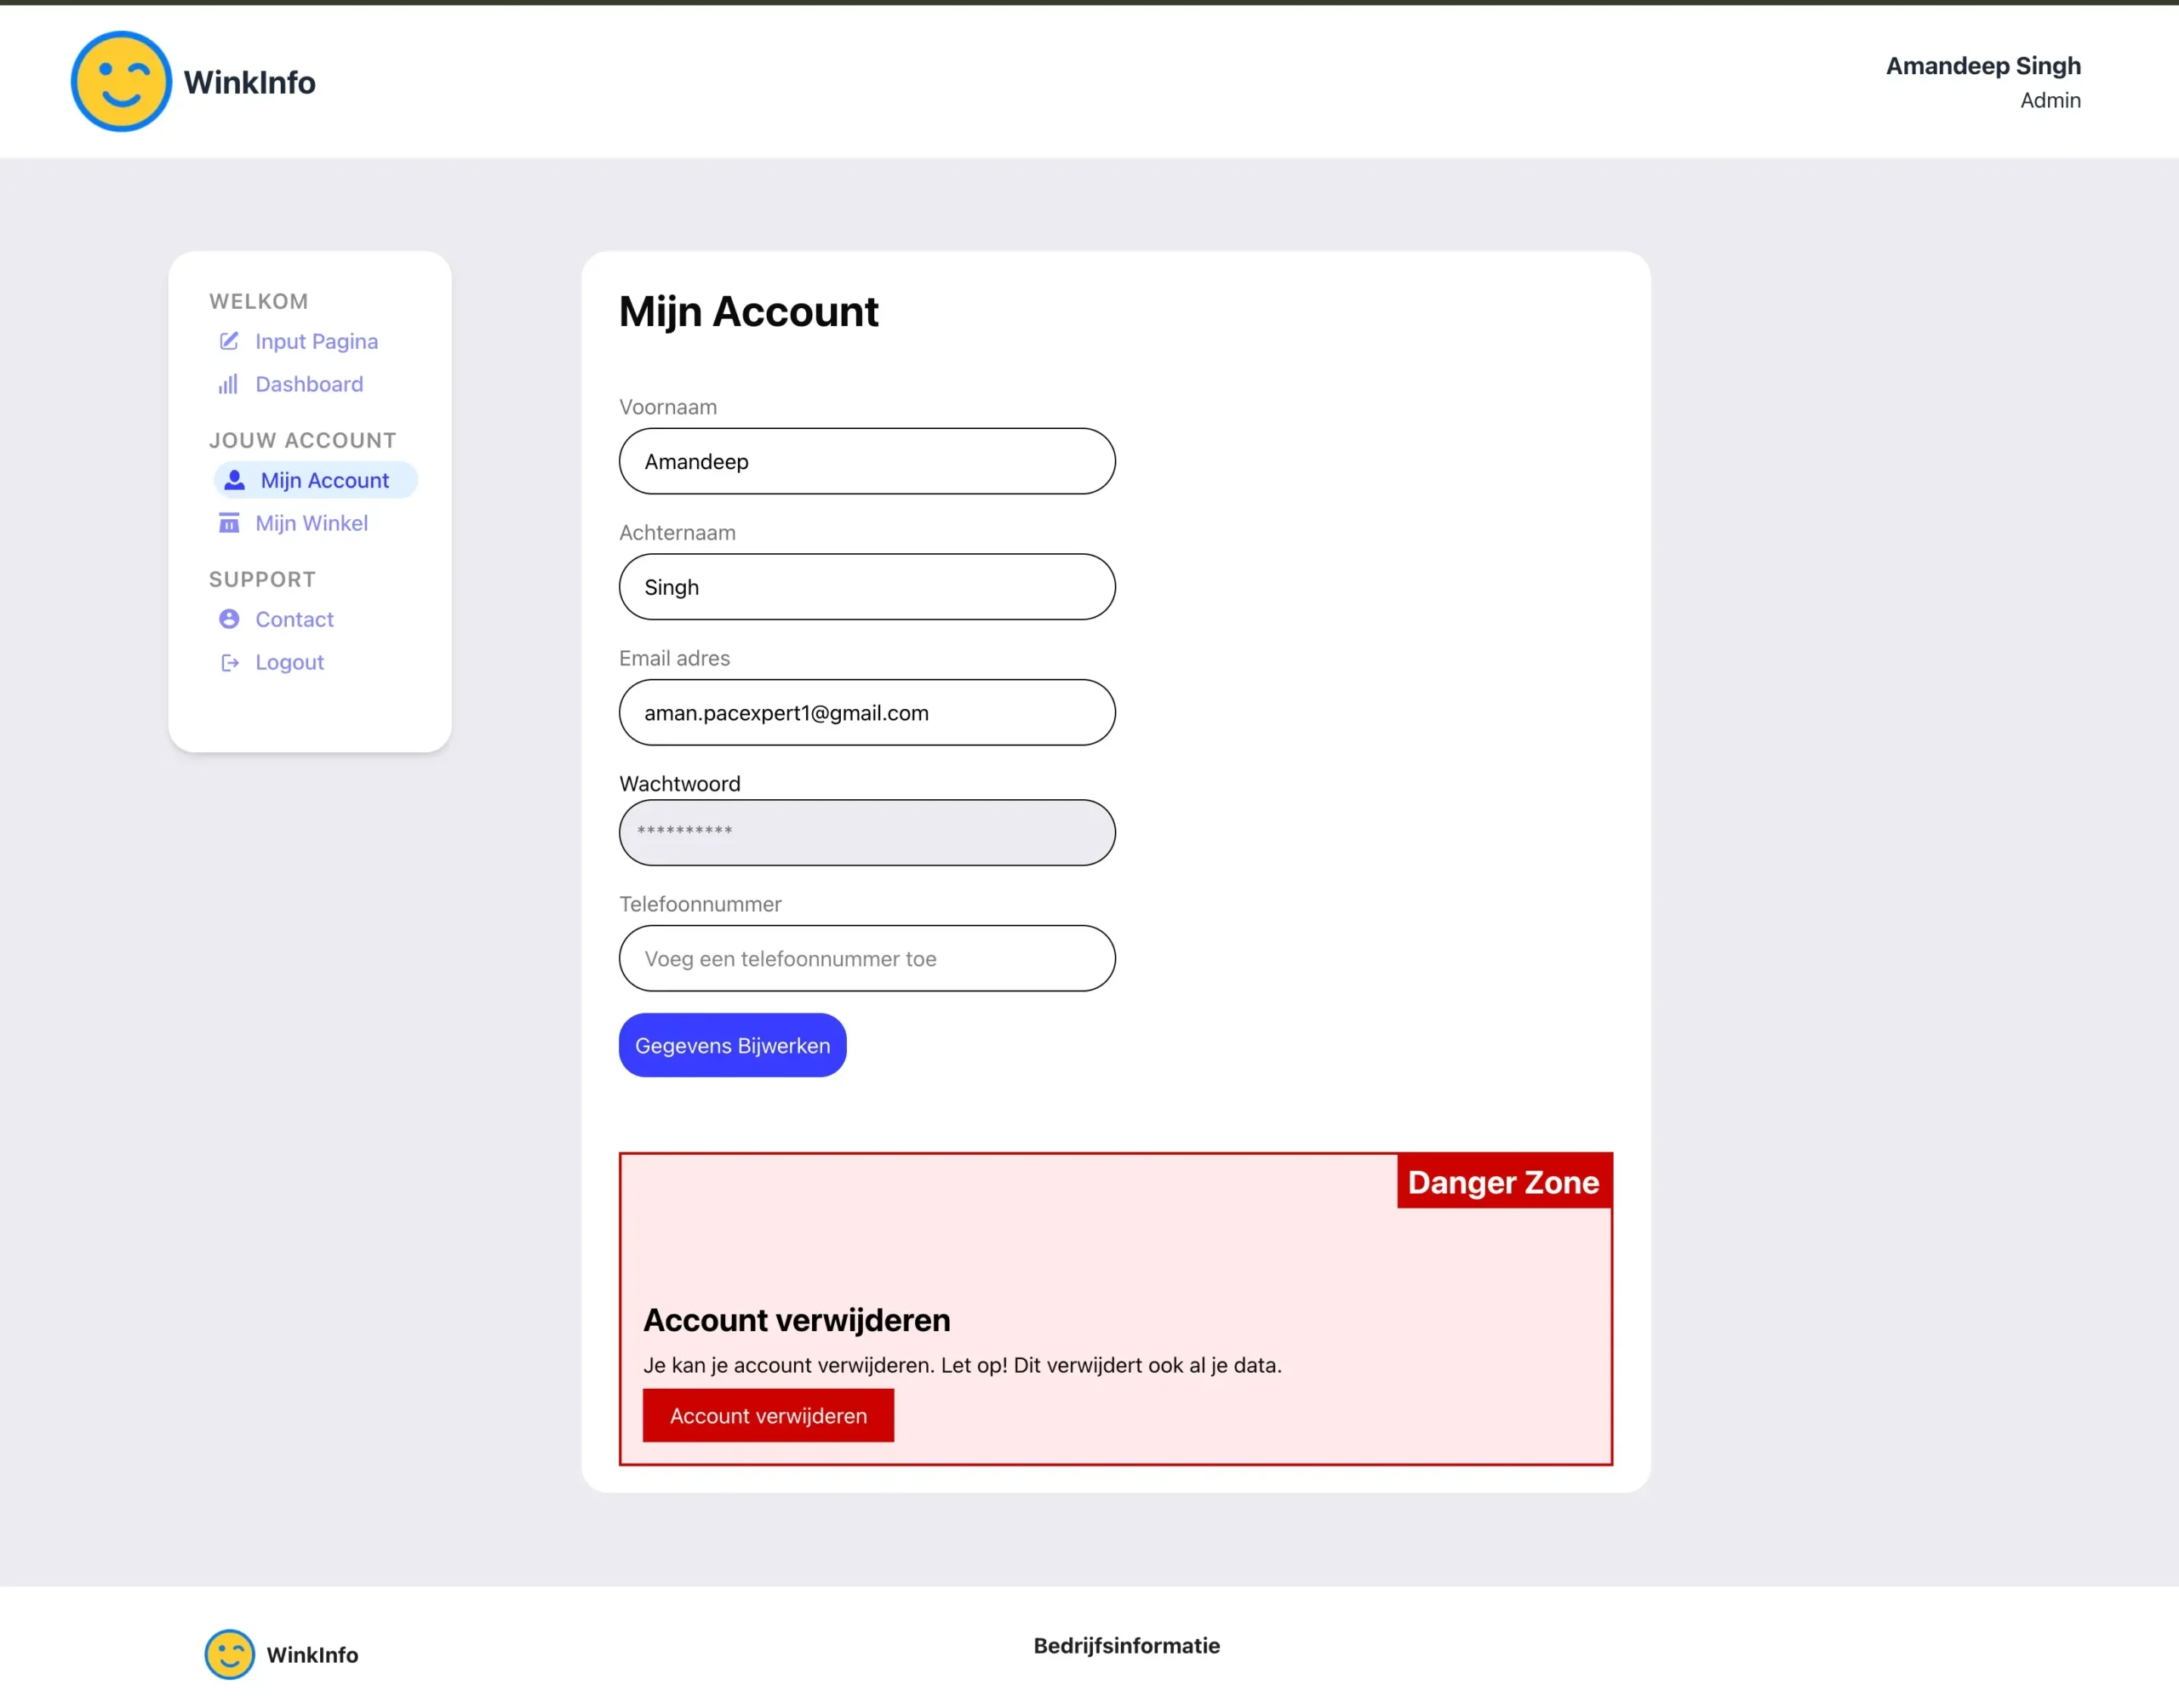
Task: Click the Dashboard bar chart icon
Action: (229, 384)
